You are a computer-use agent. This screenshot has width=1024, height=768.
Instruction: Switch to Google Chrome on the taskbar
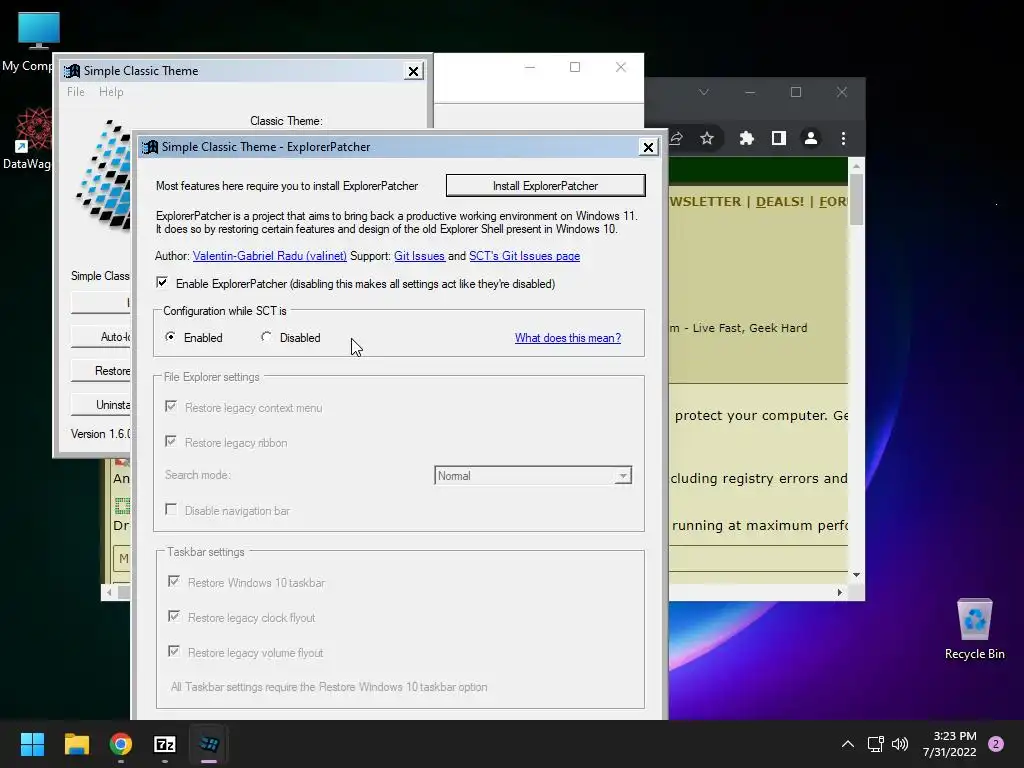pos(121,744)
